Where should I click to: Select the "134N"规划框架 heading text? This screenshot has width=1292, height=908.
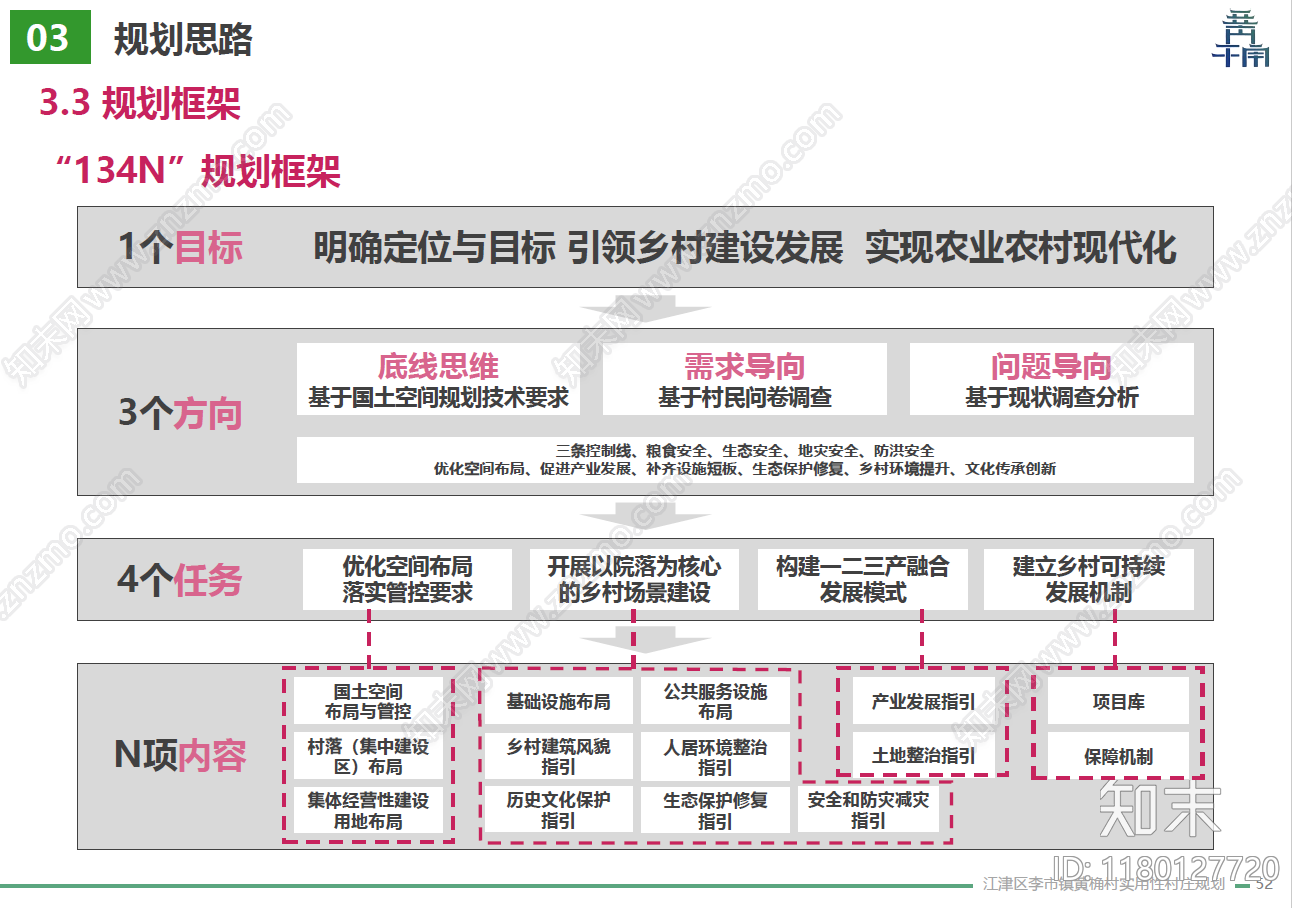pyautogui.click(x=198, y=170)
